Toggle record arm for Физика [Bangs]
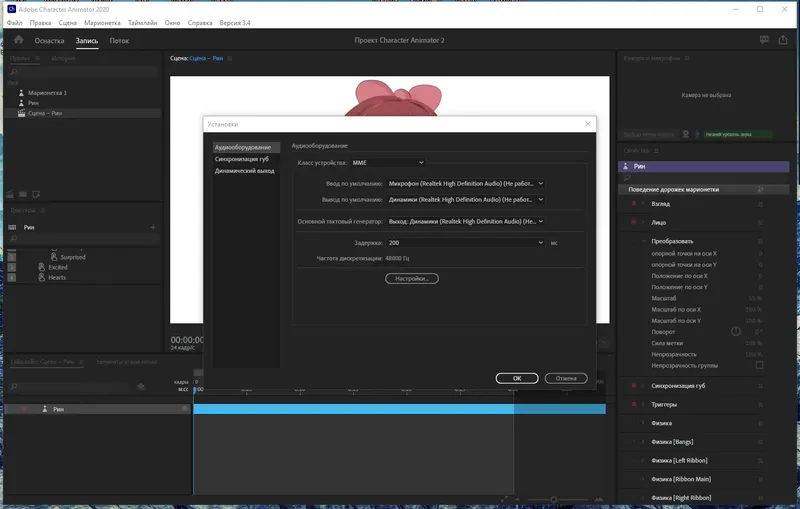The height and width of the screenshot is (509, 800). pos(634,442)
